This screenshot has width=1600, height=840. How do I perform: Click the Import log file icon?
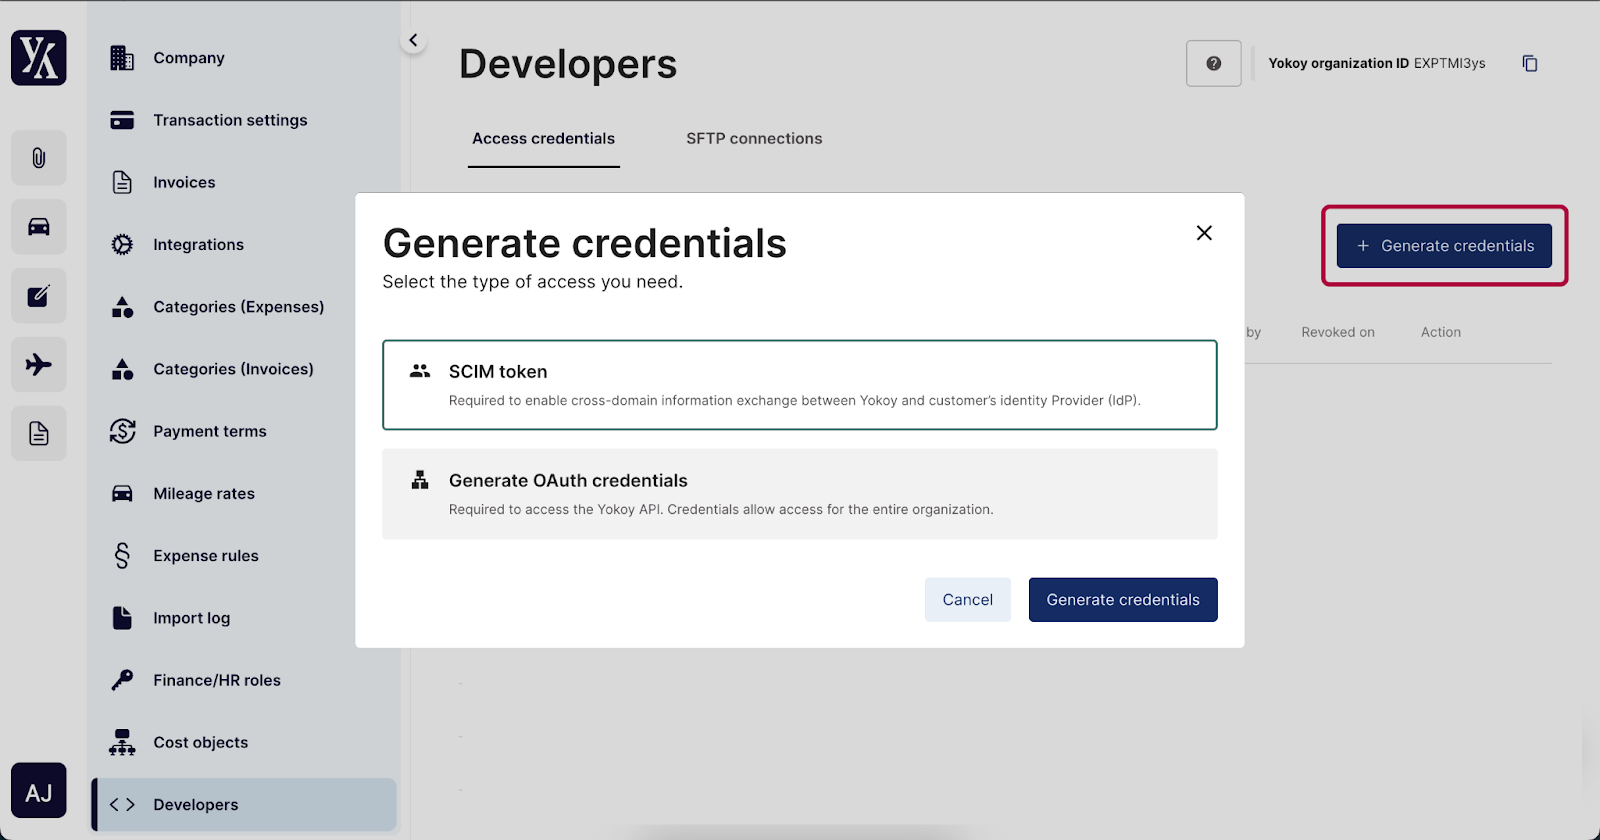tap(122, 618)
